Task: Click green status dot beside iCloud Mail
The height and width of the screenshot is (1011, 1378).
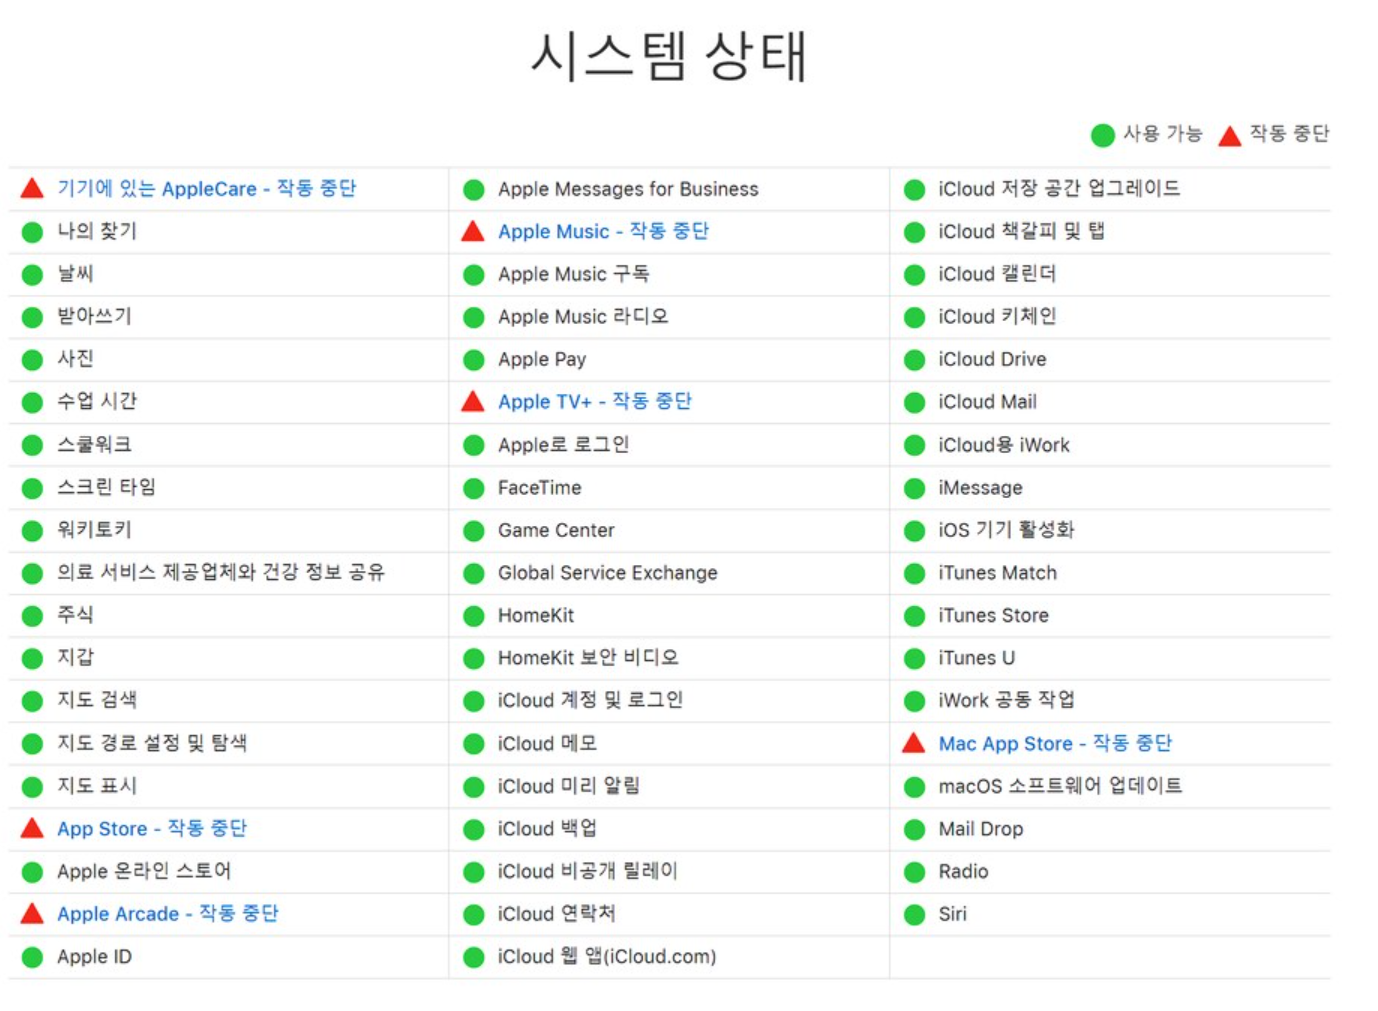Action: click(x=914, y=403)
